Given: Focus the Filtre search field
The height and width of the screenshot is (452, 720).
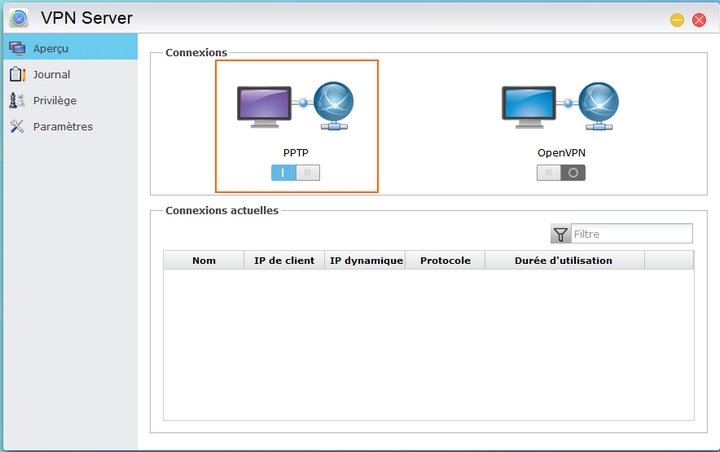Looking at the screenshot, I should pyautogui.click(x=631, y=234).
